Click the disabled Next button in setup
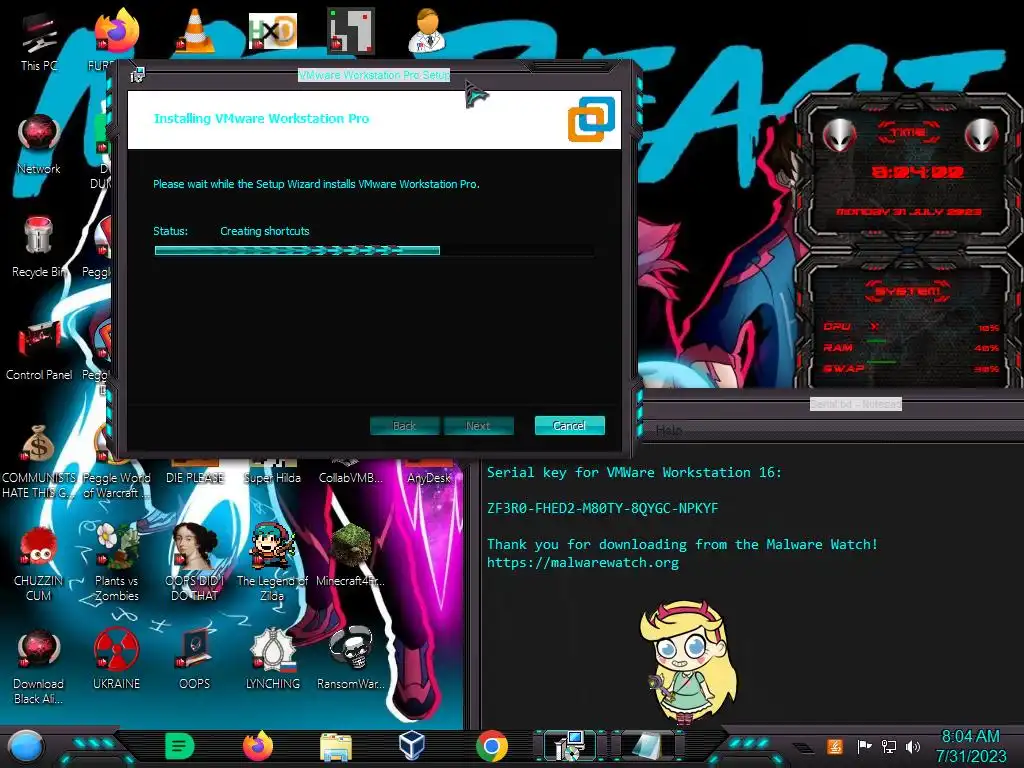This screenshot has width=1024, height=768. (478, 426)
